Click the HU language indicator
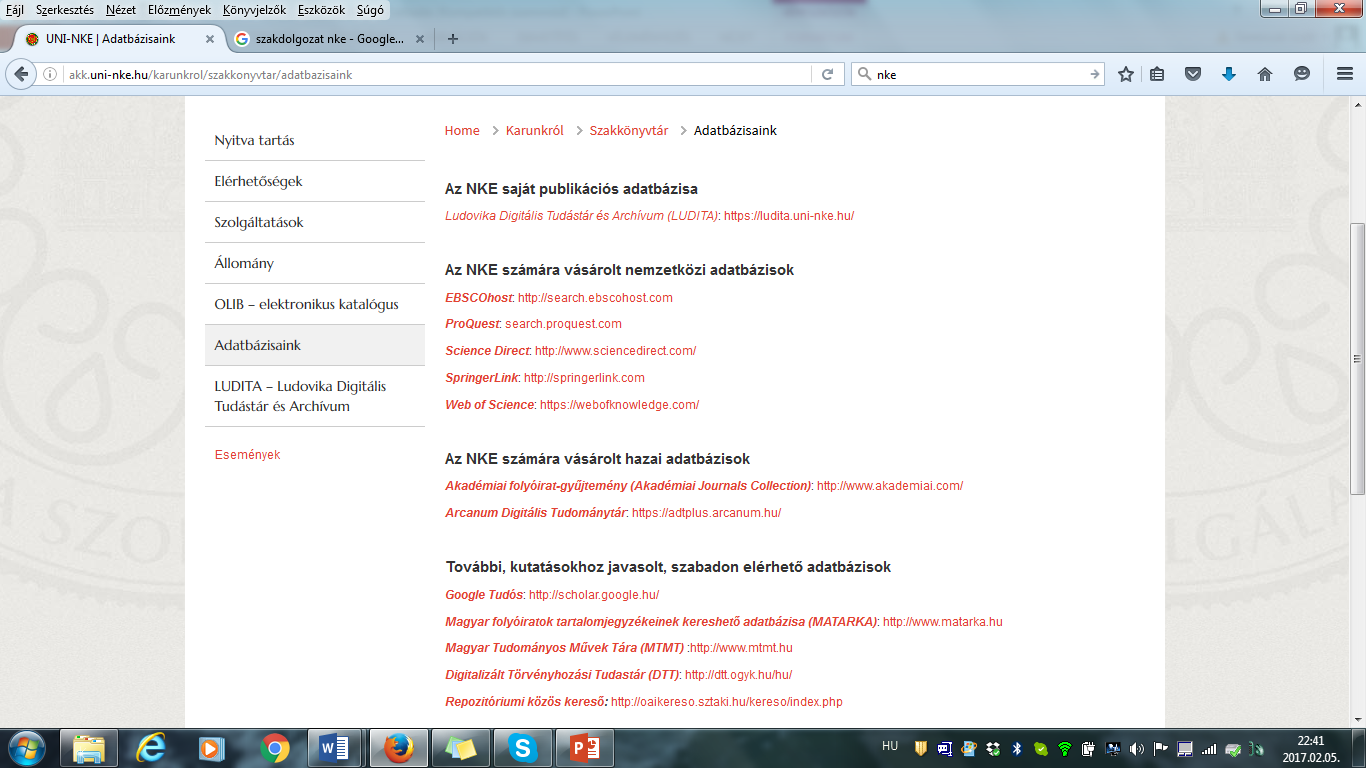The image size is (1366, 768). [890, 746]
